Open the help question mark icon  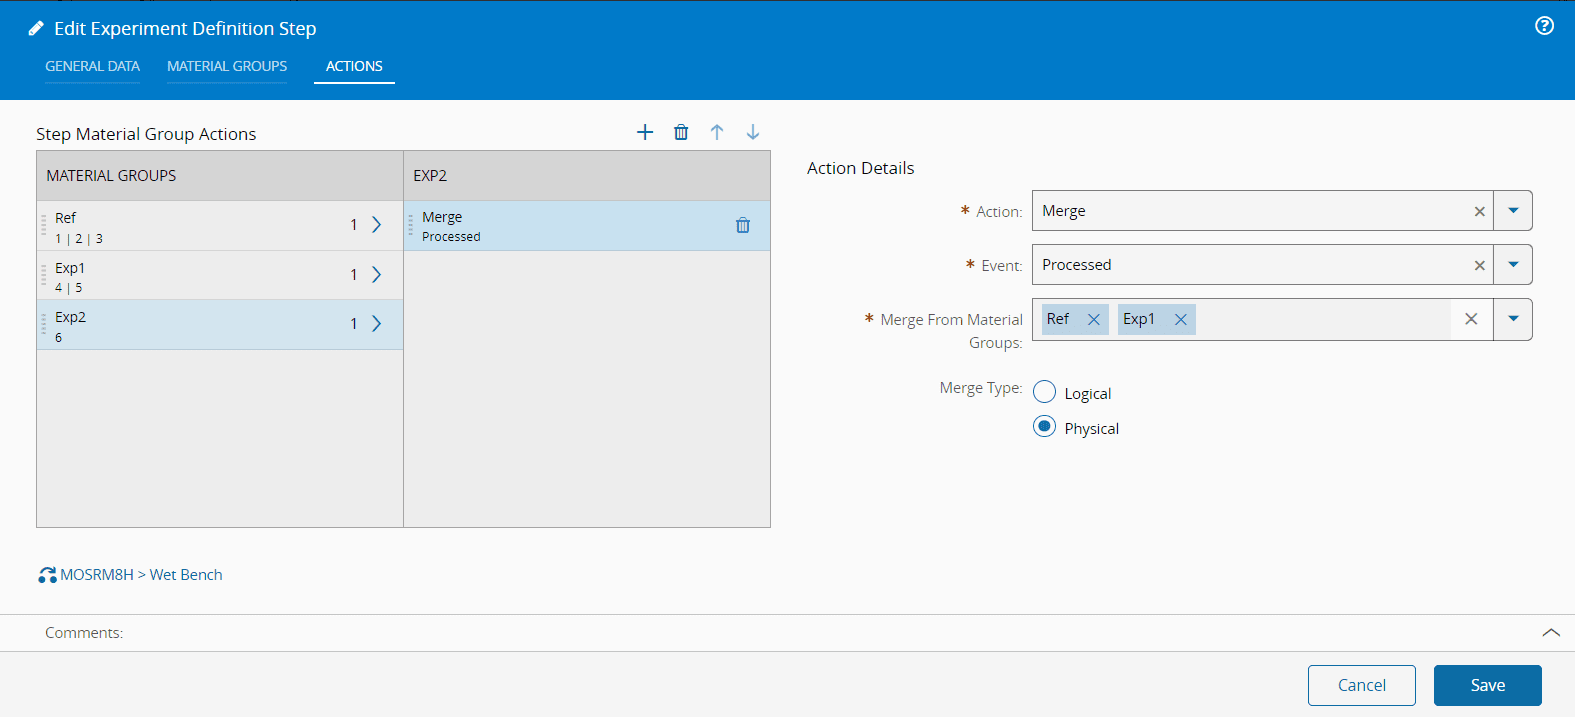[x=1544, y=26]
